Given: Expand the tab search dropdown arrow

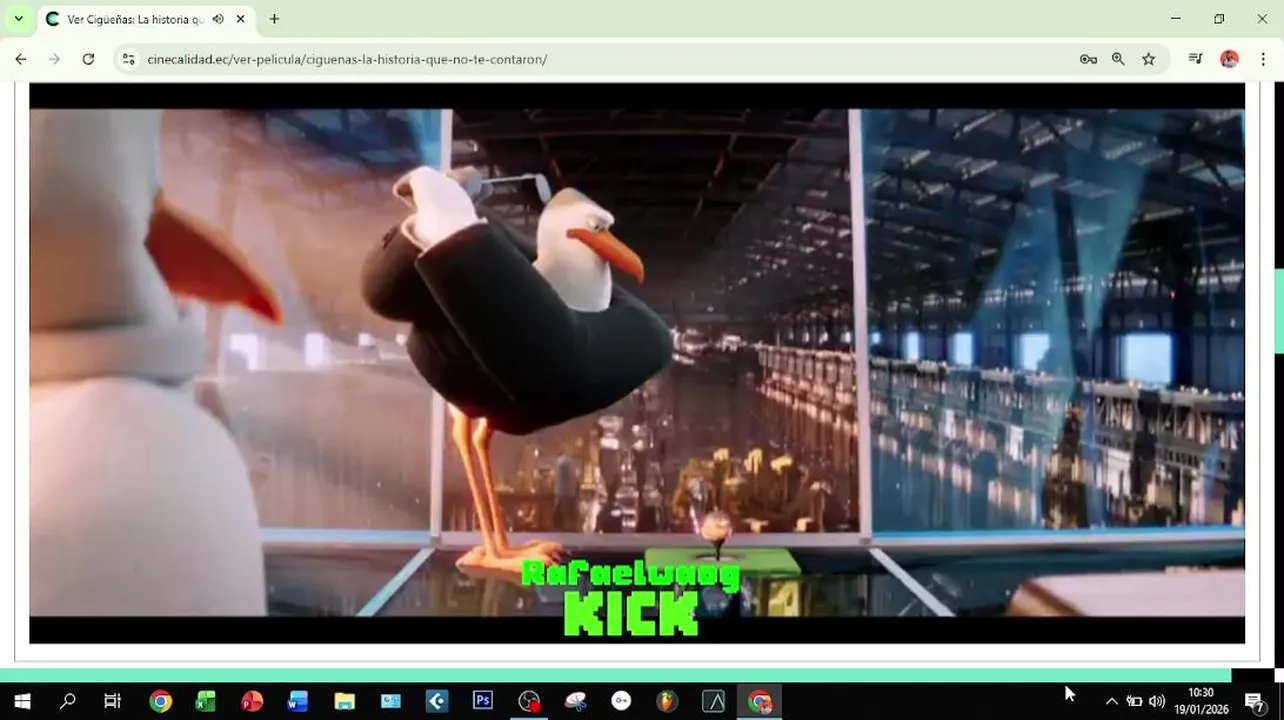Looking at the screenshot, I should (18, 19).
